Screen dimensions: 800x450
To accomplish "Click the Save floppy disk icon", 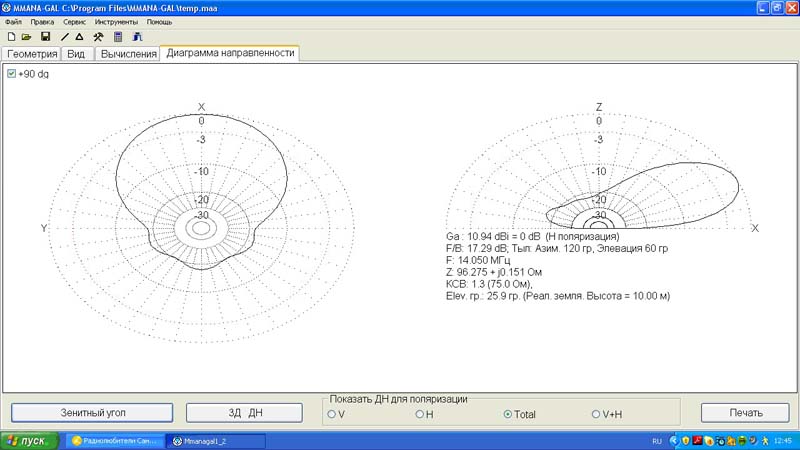I will [45, 36].
